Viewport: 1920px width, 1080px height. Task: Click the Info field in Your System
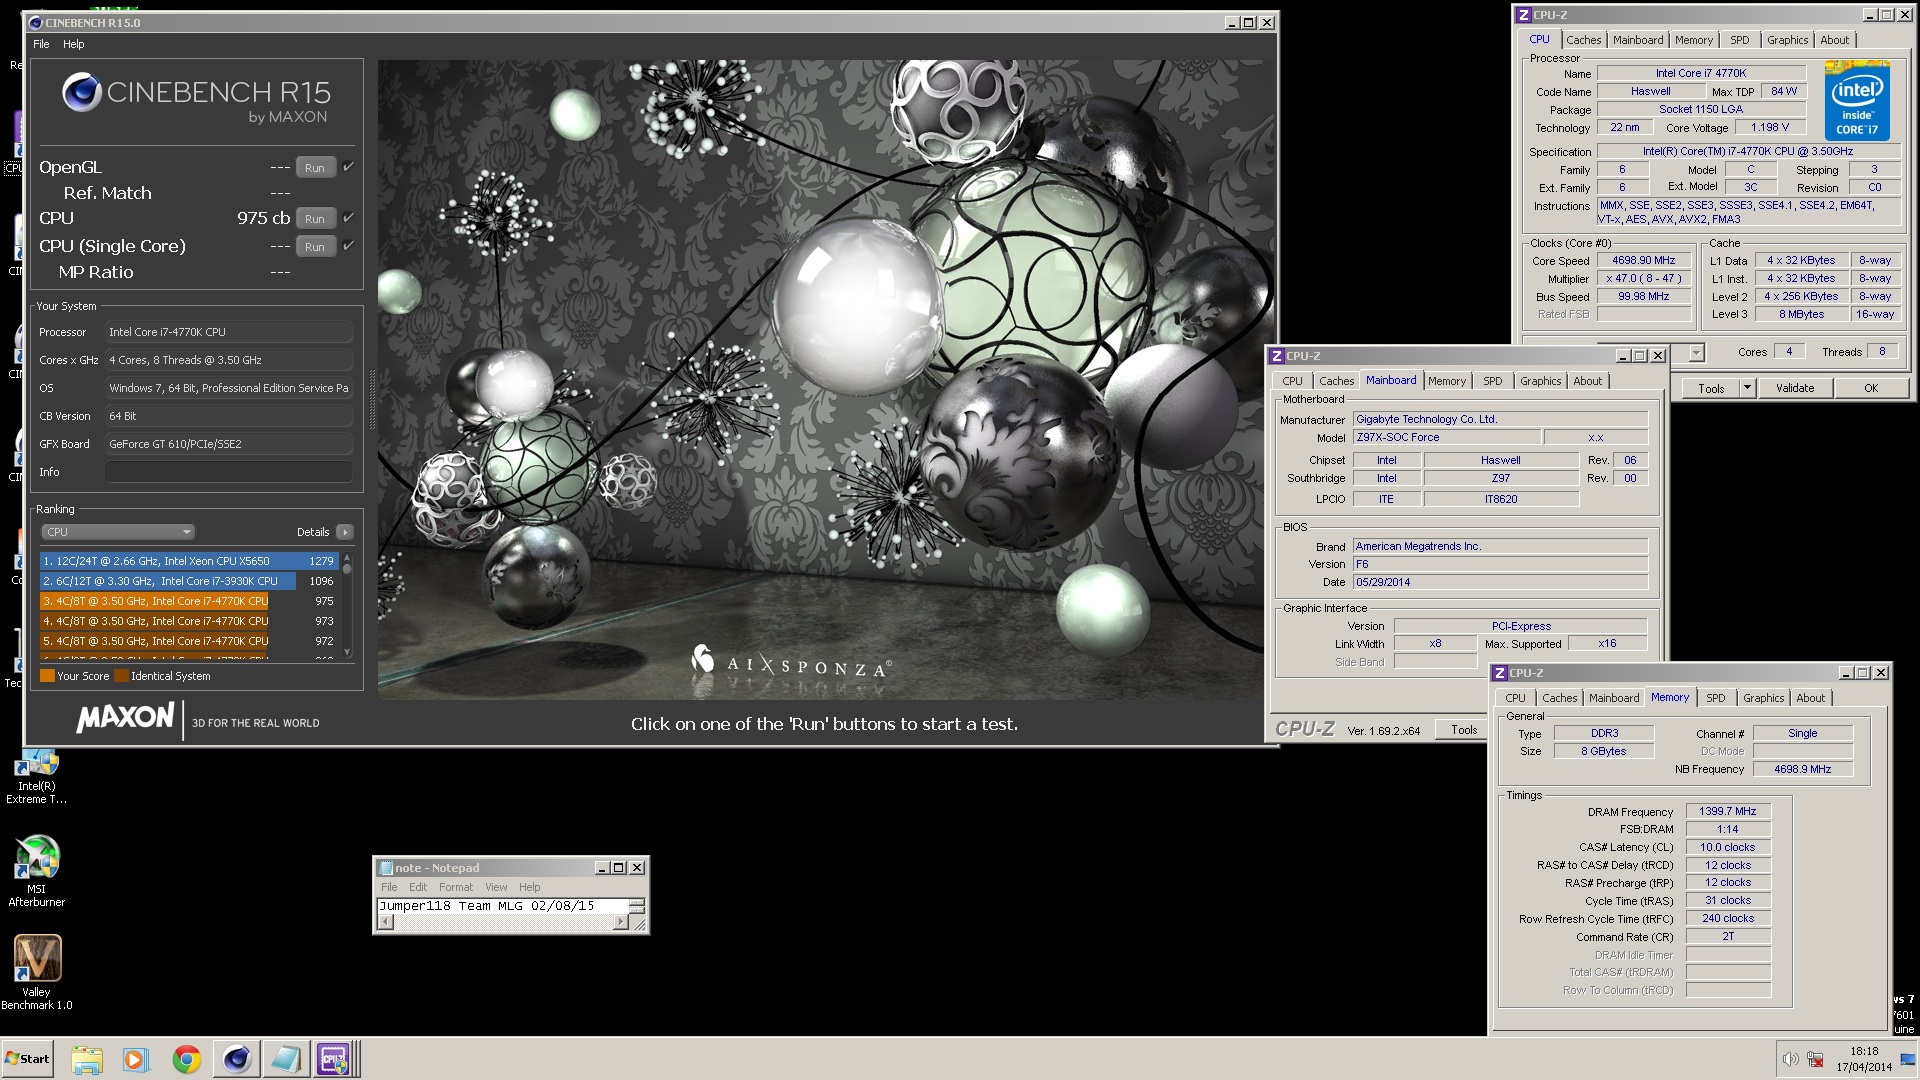tap(229, 472)
